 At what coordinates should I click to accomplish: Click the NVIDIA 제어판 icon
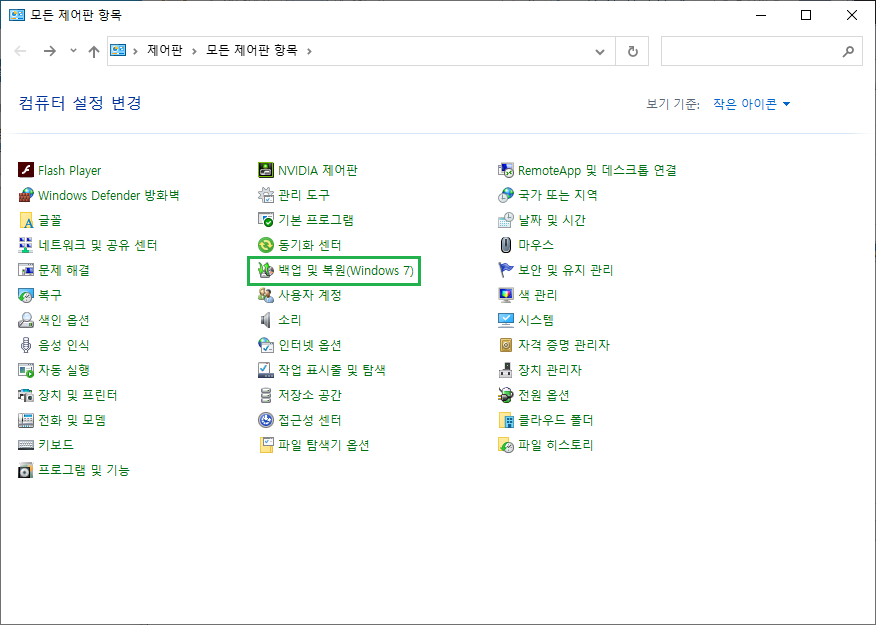266,170
